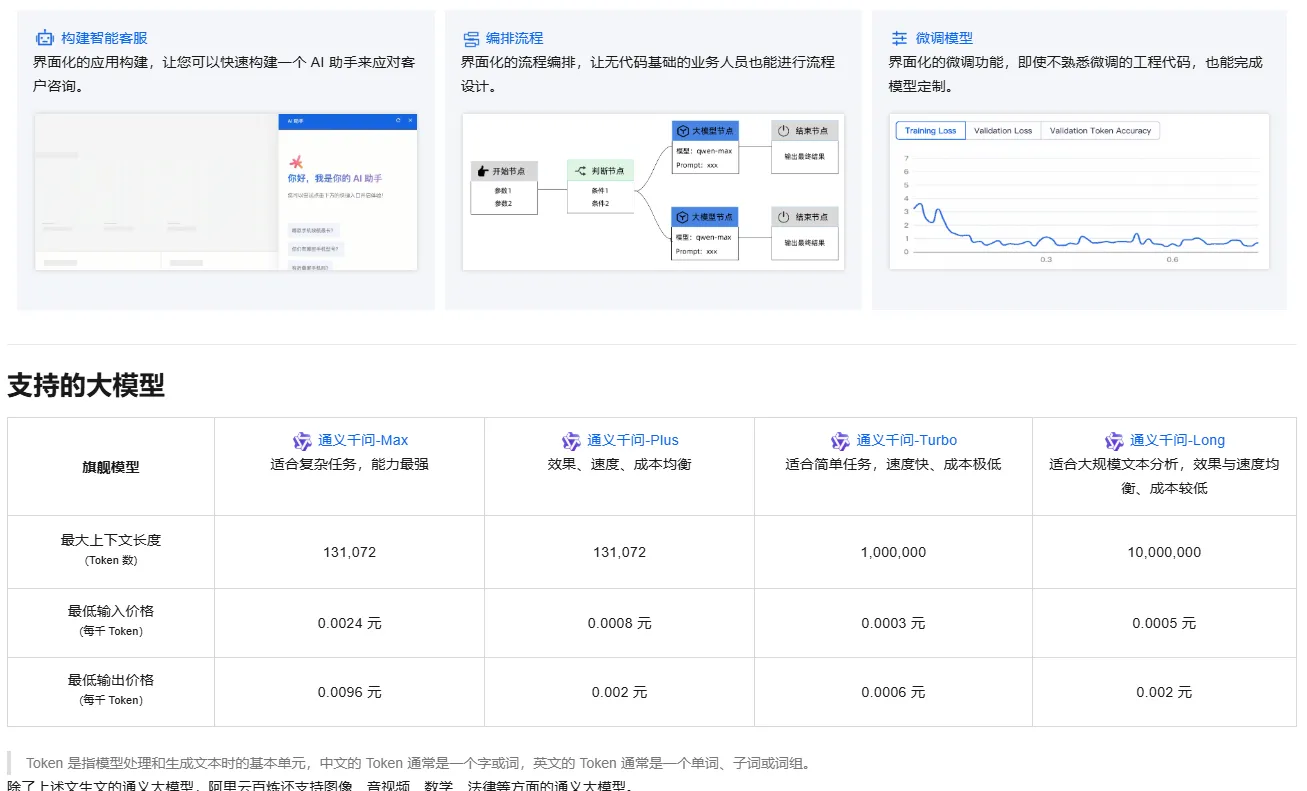This screenshot has width=1307, height=791.
Task: Open the 构建智能客服 heading link
Action: (x=104, y=38)
